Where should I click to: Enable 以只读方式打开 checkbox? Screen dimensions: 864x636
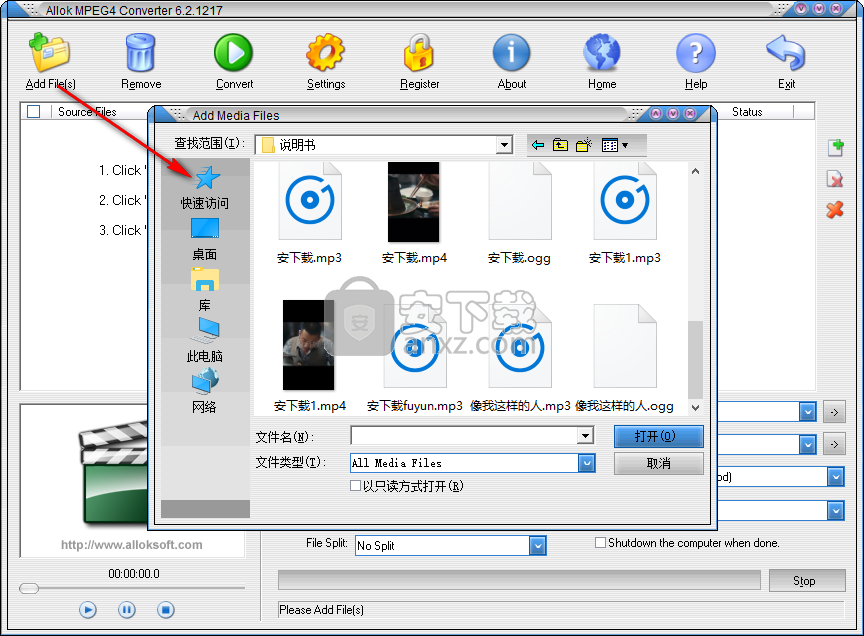pos(355,486)
